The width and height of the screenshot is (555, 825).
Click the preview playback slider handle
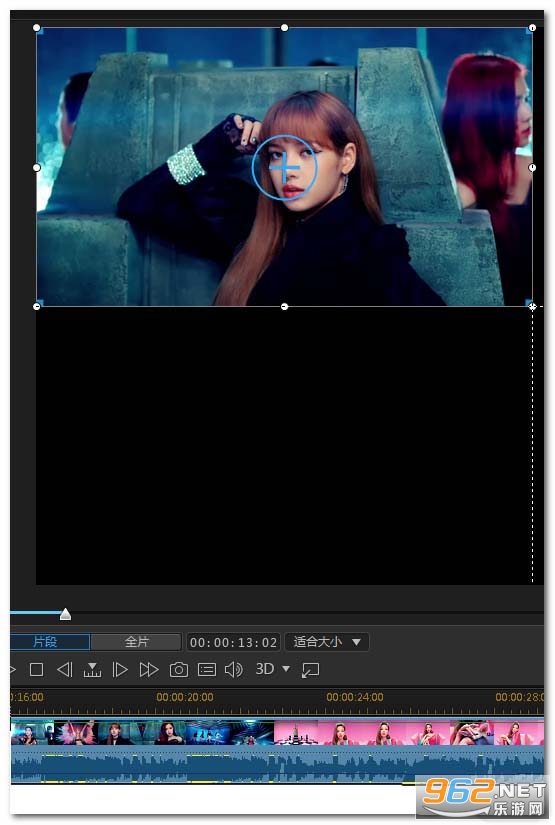(x=65, y=613)
